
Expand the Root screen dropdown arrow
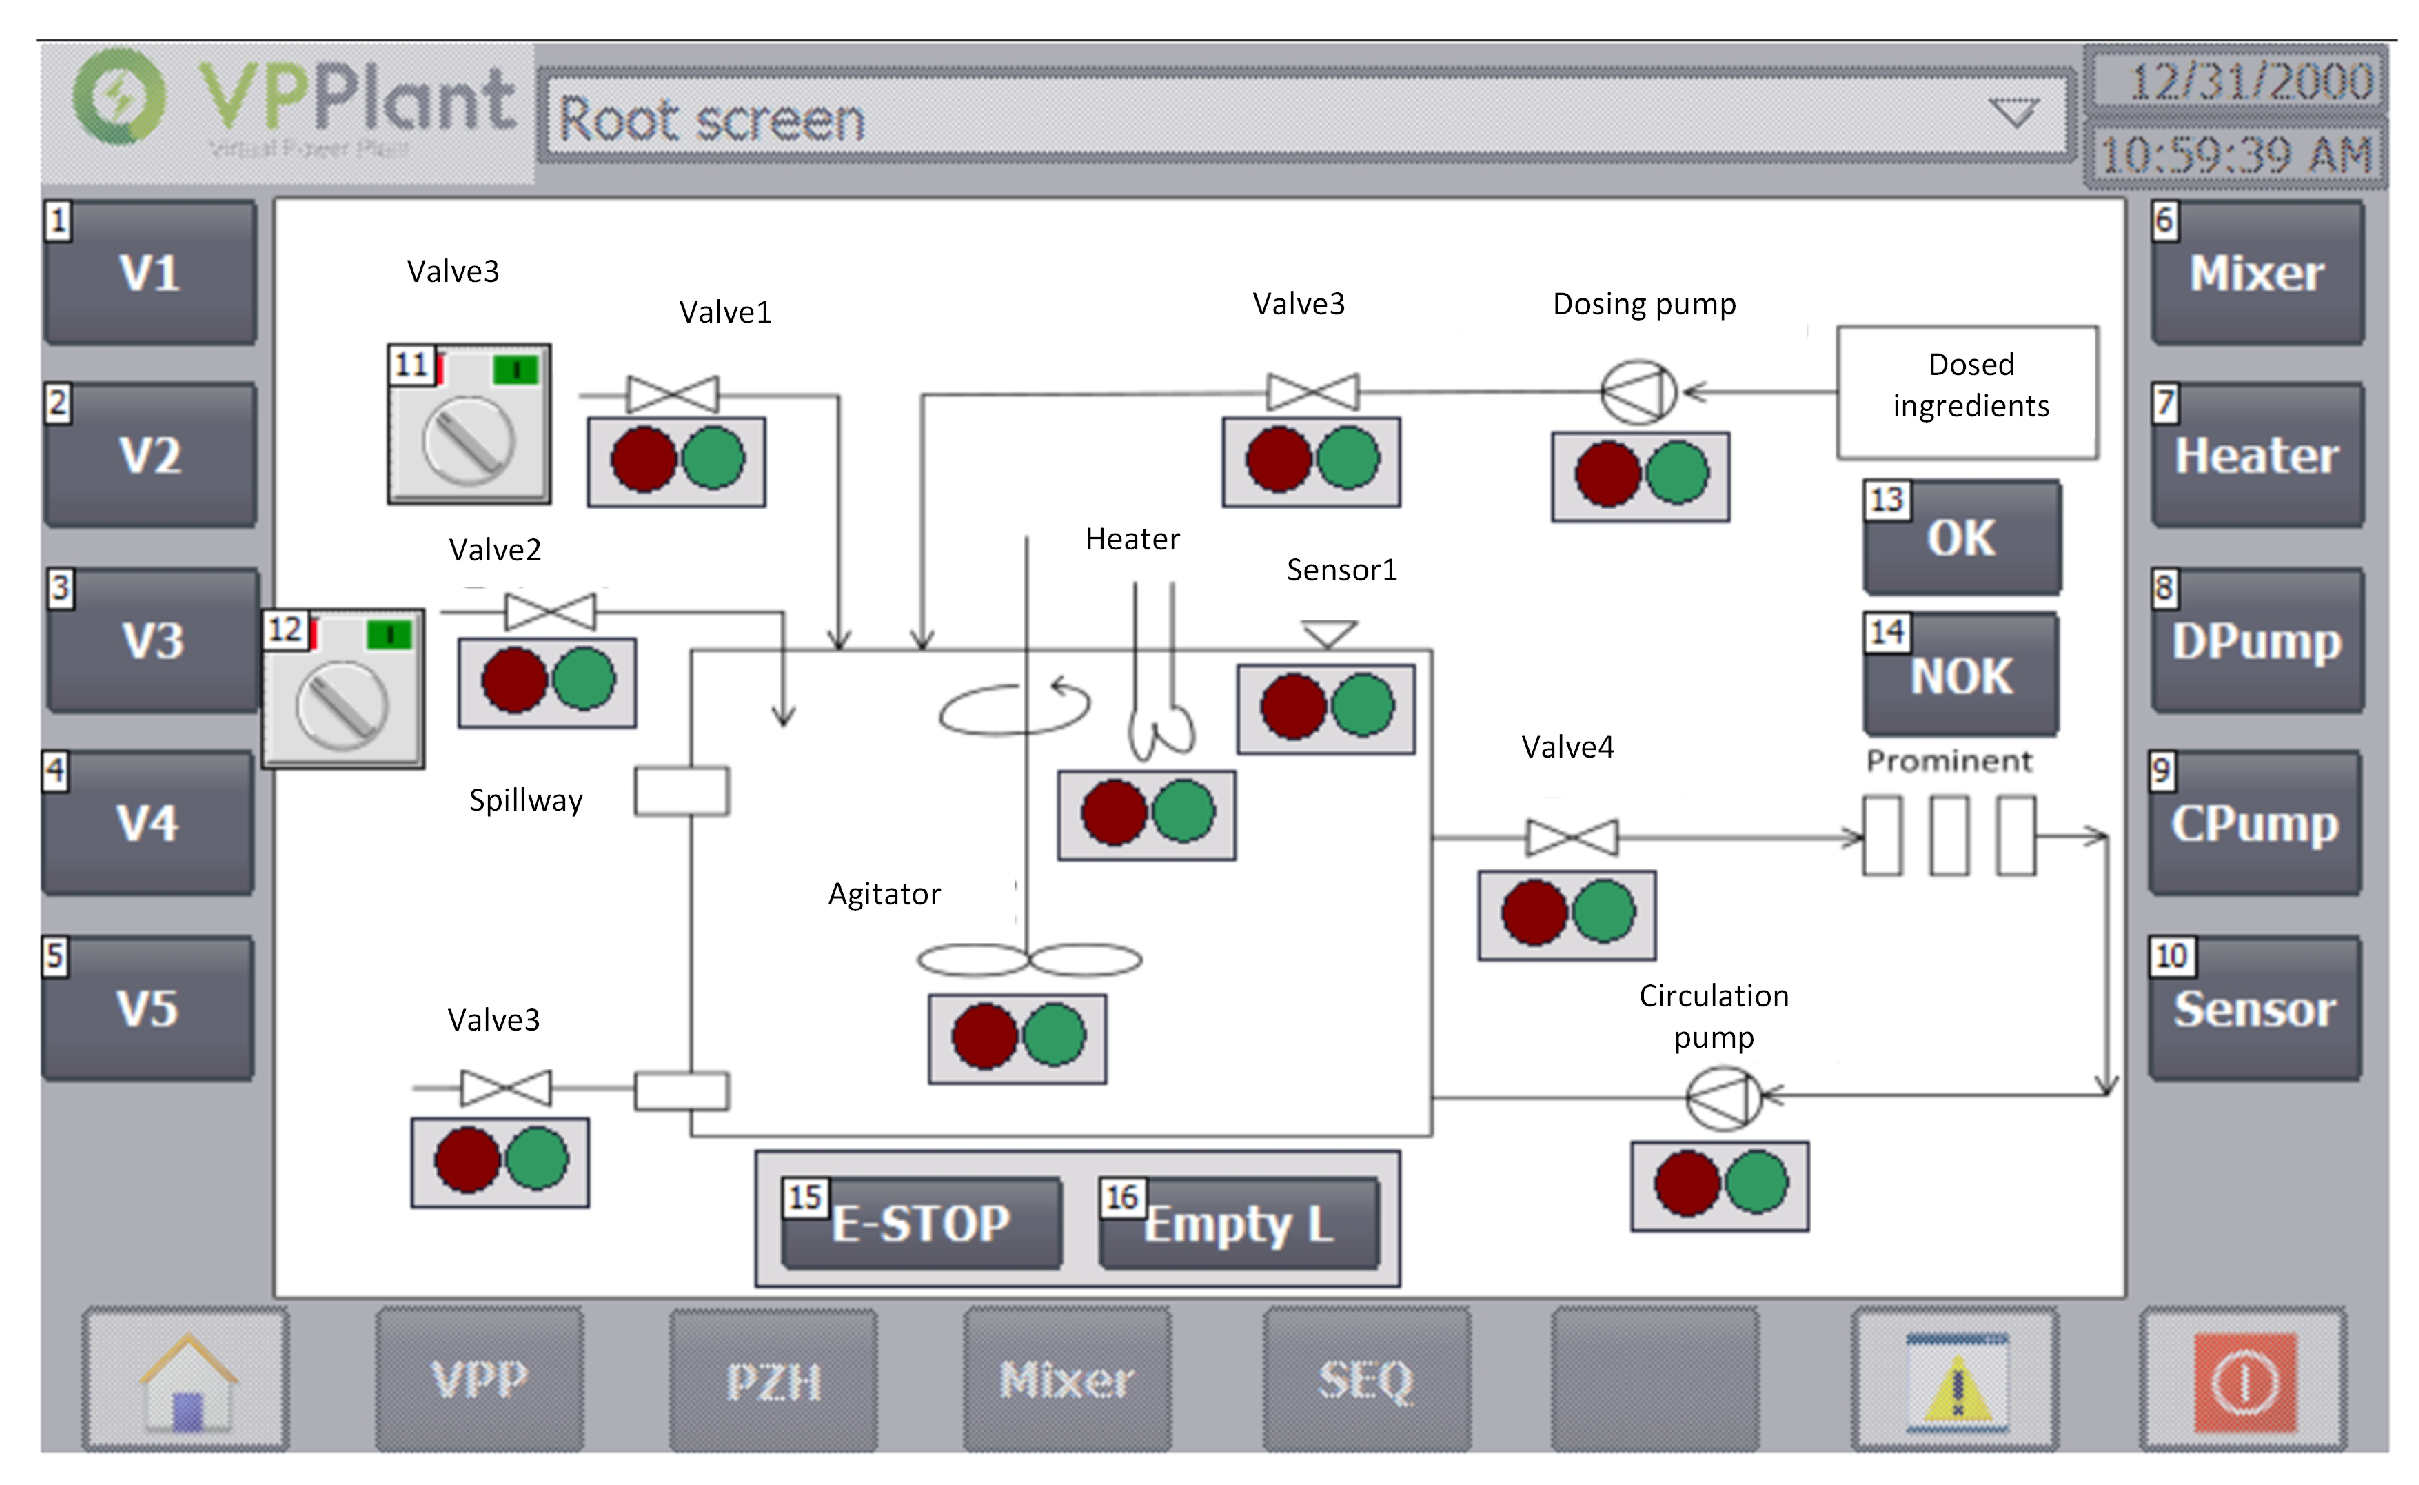[x=2012, y=113]
